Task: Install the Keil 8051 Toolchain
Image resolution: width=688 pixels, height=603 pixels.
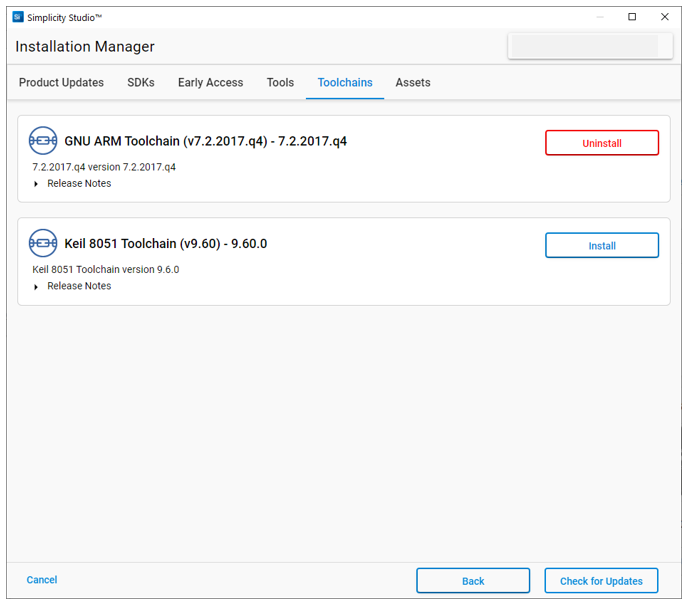Action: coord(601,245)
